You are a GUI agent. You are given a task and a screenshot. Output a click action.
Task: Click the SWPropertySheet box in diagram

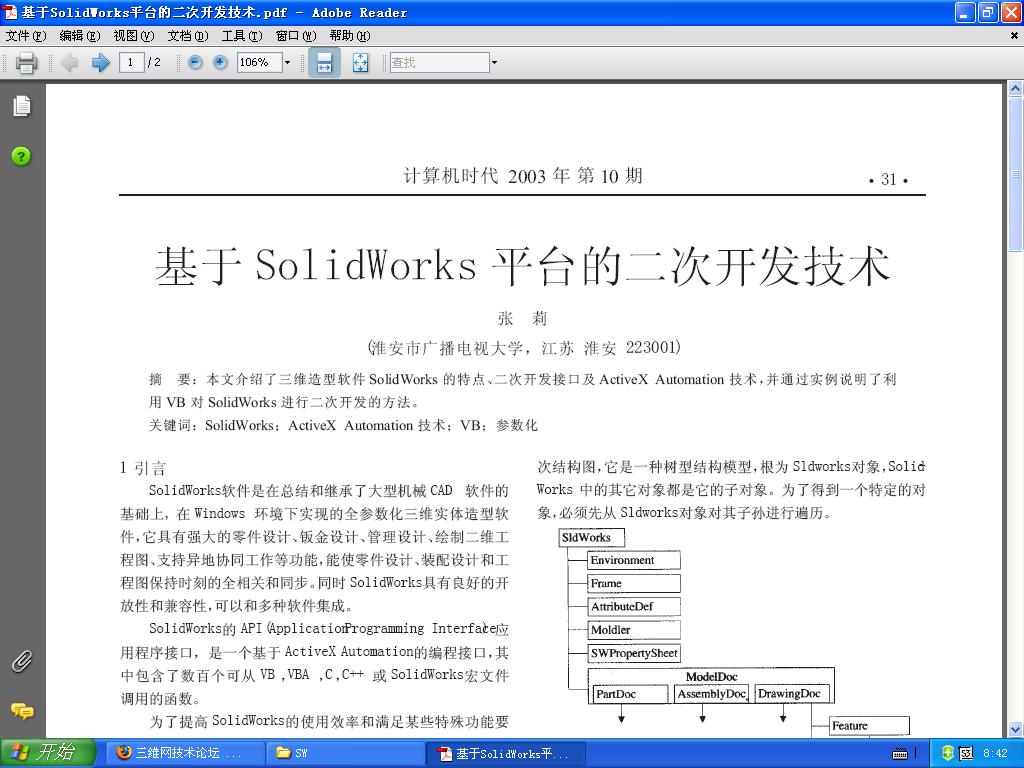coord(634,653)
